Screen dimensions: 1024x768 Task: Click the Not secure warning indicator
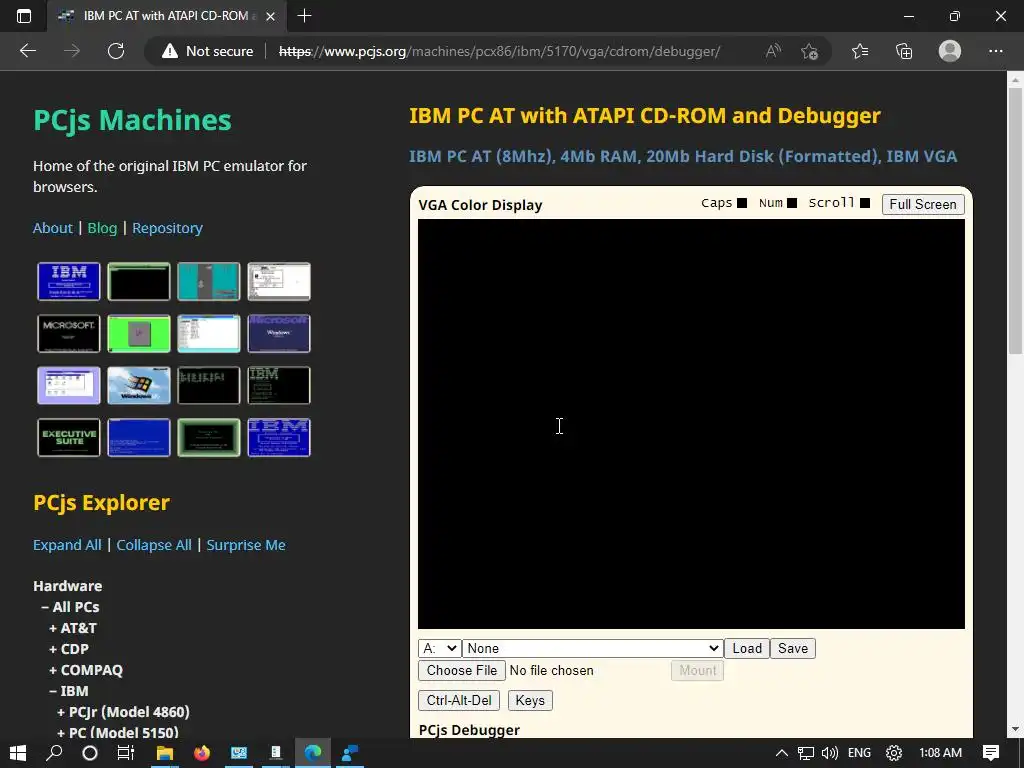point(207,51)
